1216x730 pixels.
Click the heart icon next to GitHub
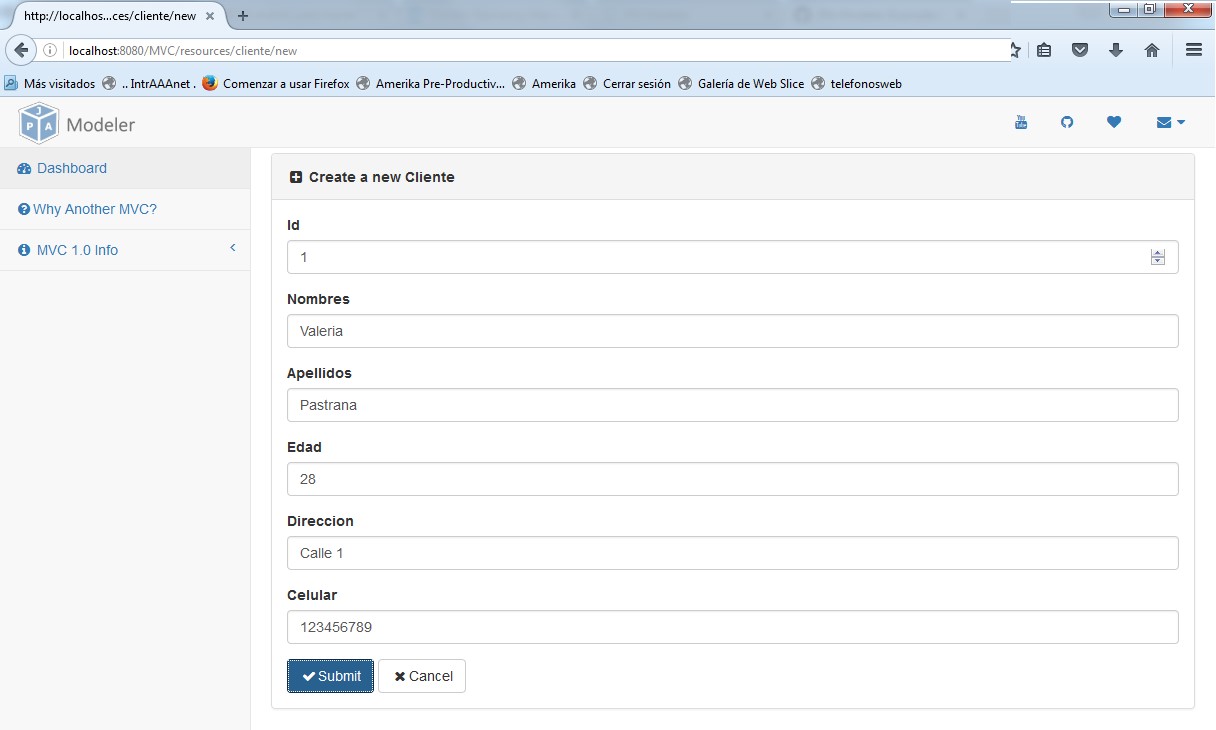tap(1114, 121)
